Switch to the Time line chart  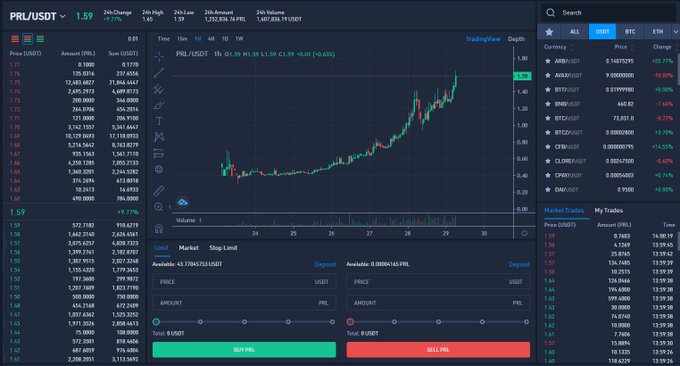pyautogui.click(x=163, y=39)
